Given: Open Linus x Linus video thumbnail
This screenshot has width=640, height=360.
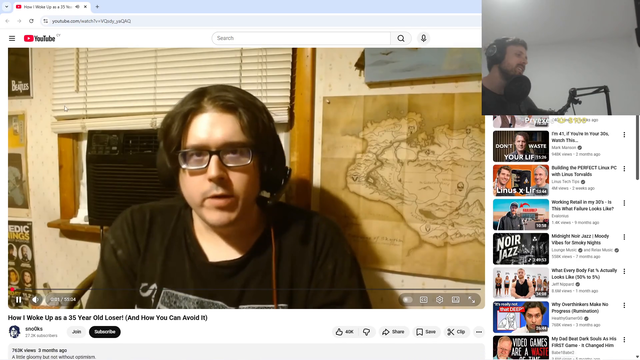Looking at the screenshot, I should pos(521,180).
